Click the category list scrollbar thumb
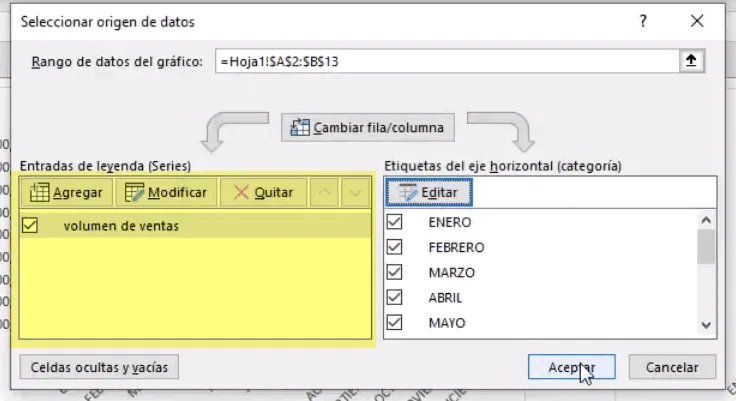 [706, 246]
